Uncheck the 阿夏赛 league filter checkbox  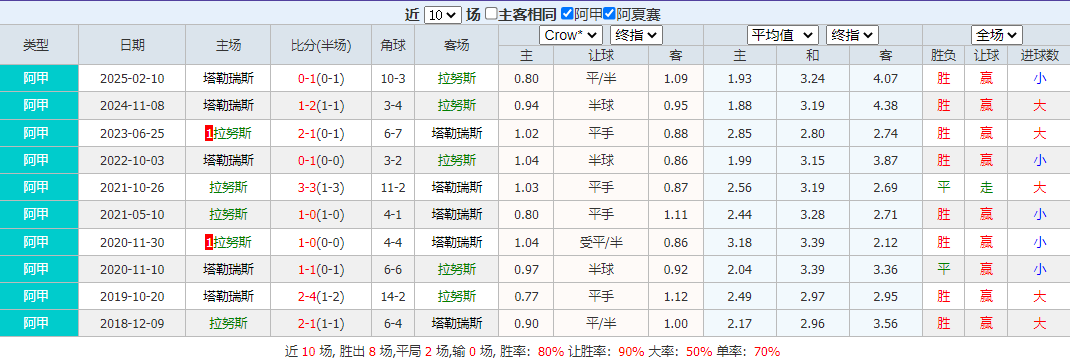[x=609, y=14]
